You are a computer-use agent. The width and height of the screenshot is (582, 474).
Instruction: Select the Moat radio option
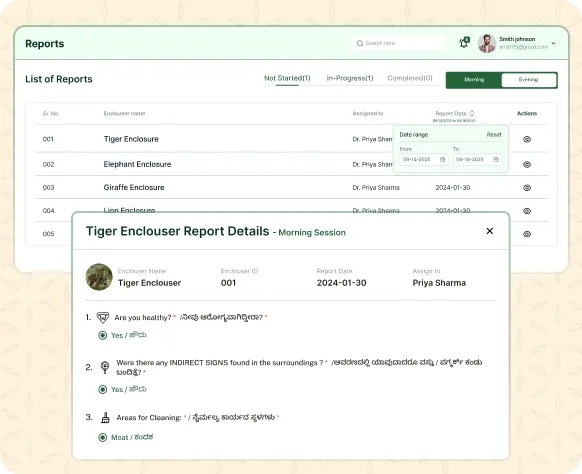pos(102,437)
